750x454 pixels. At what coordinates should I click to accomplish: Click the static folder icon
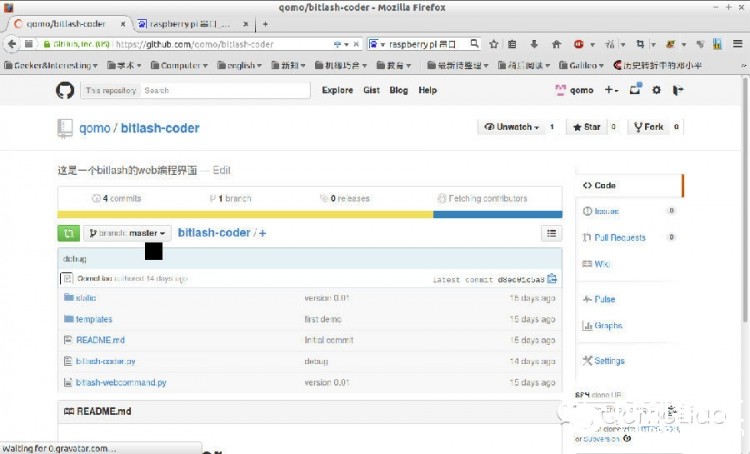pos(69,298)
